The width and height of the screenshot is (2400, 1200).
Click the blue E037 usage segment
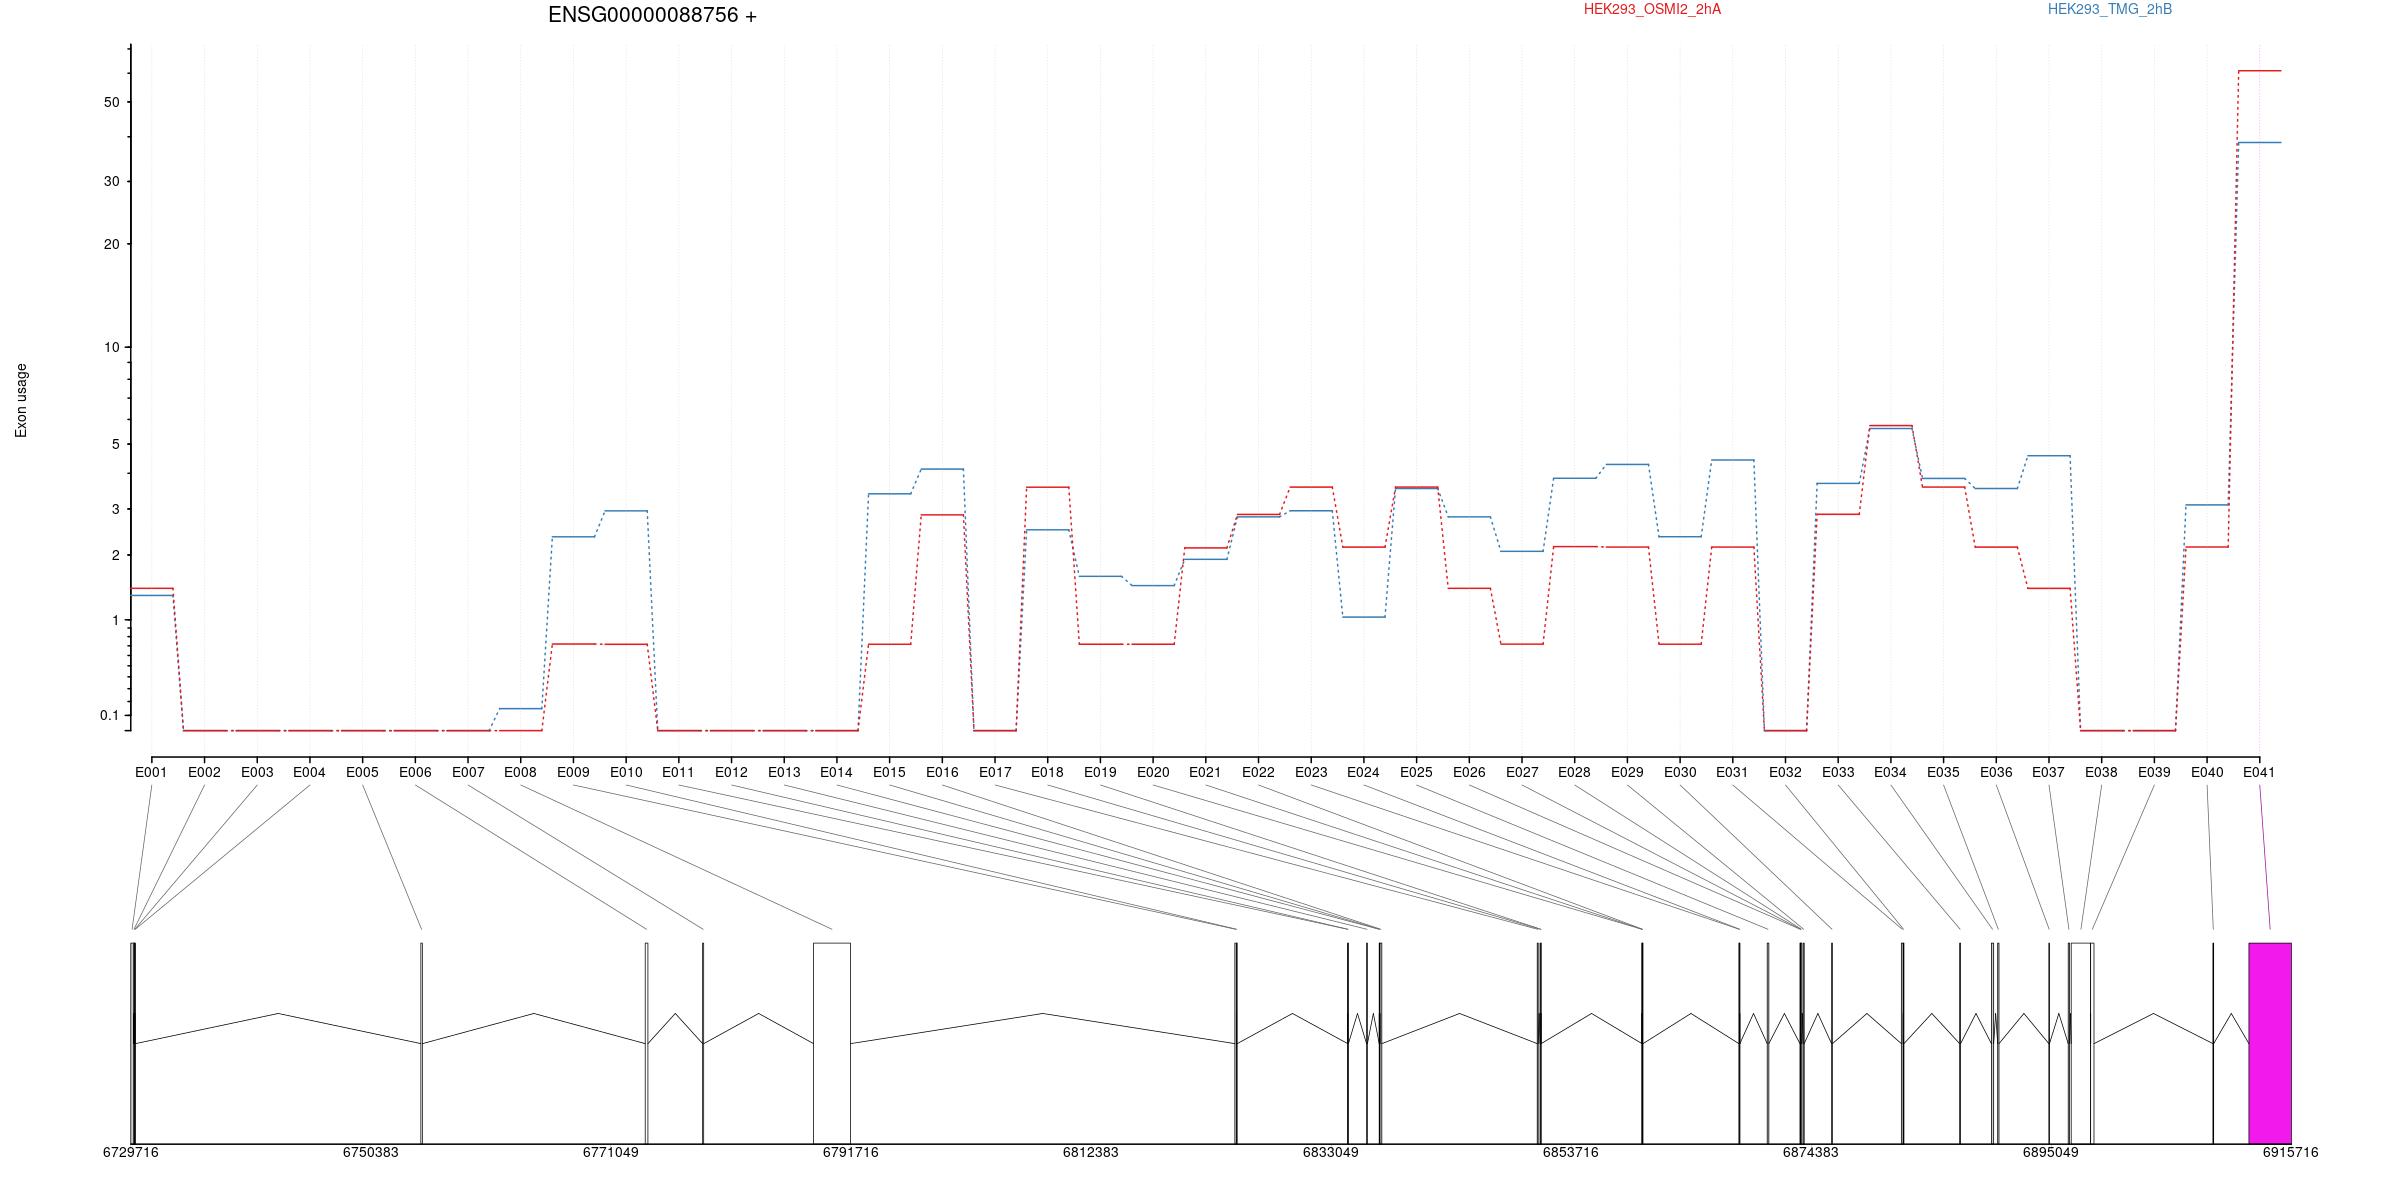2048,456
